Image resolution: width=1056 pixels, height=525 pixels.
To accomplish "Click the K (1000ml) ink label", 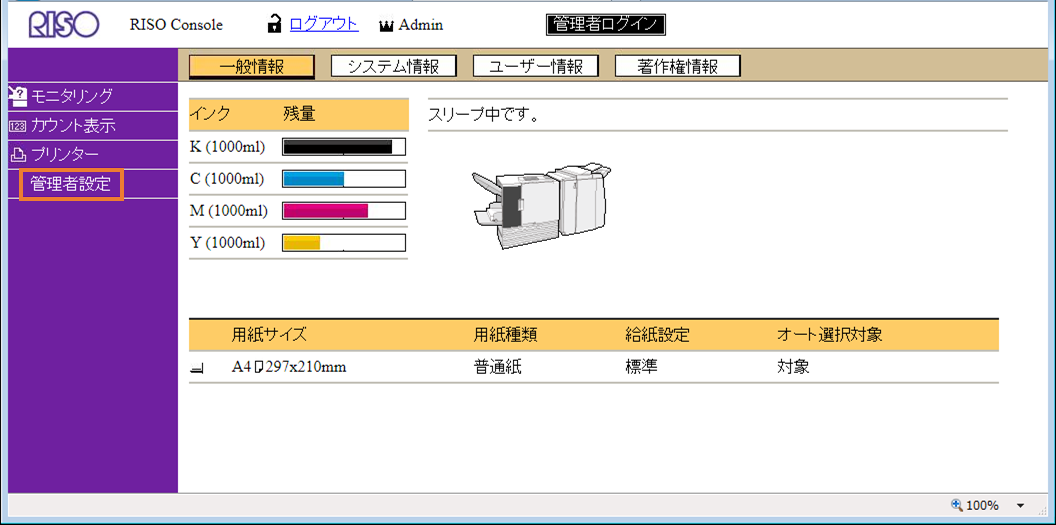I will (x=227, y=147).
